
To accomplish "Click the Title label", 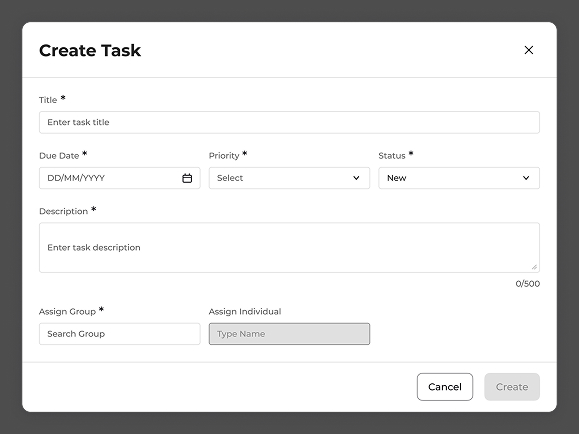I will point(48,100).
